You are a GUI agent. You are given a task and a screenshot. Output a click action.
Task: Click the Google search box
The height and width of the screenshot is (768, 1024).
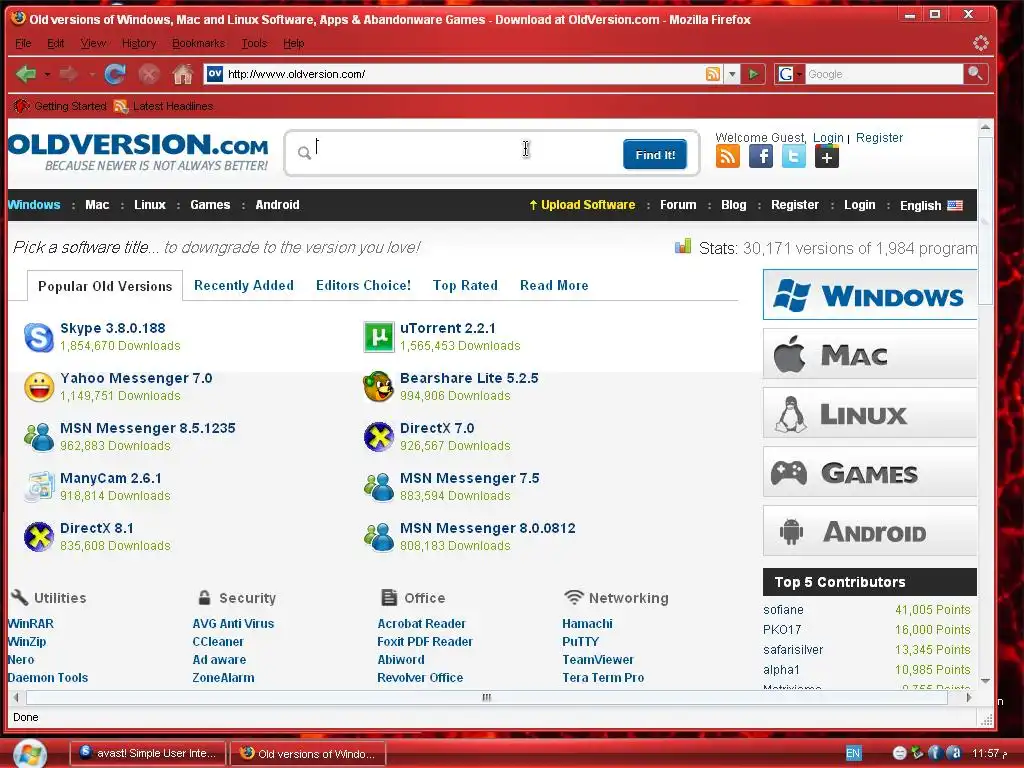pos(884,74)
